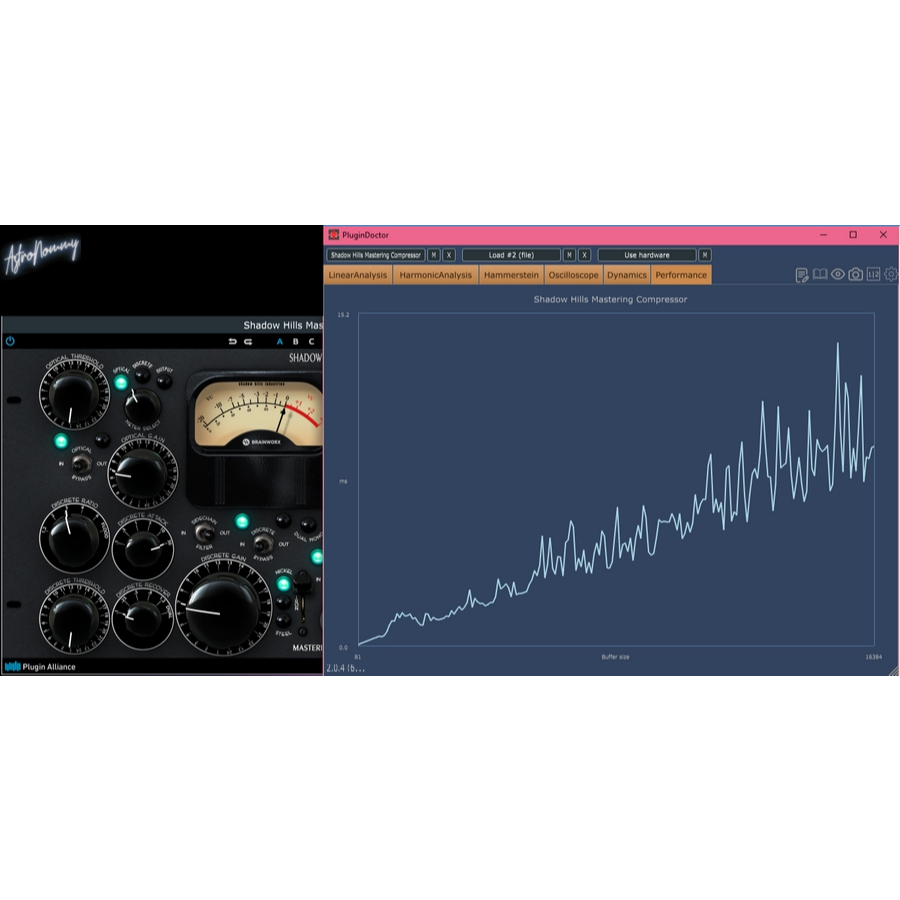
Task: Click the X button next to plugin selector
Action: (449, 255)
